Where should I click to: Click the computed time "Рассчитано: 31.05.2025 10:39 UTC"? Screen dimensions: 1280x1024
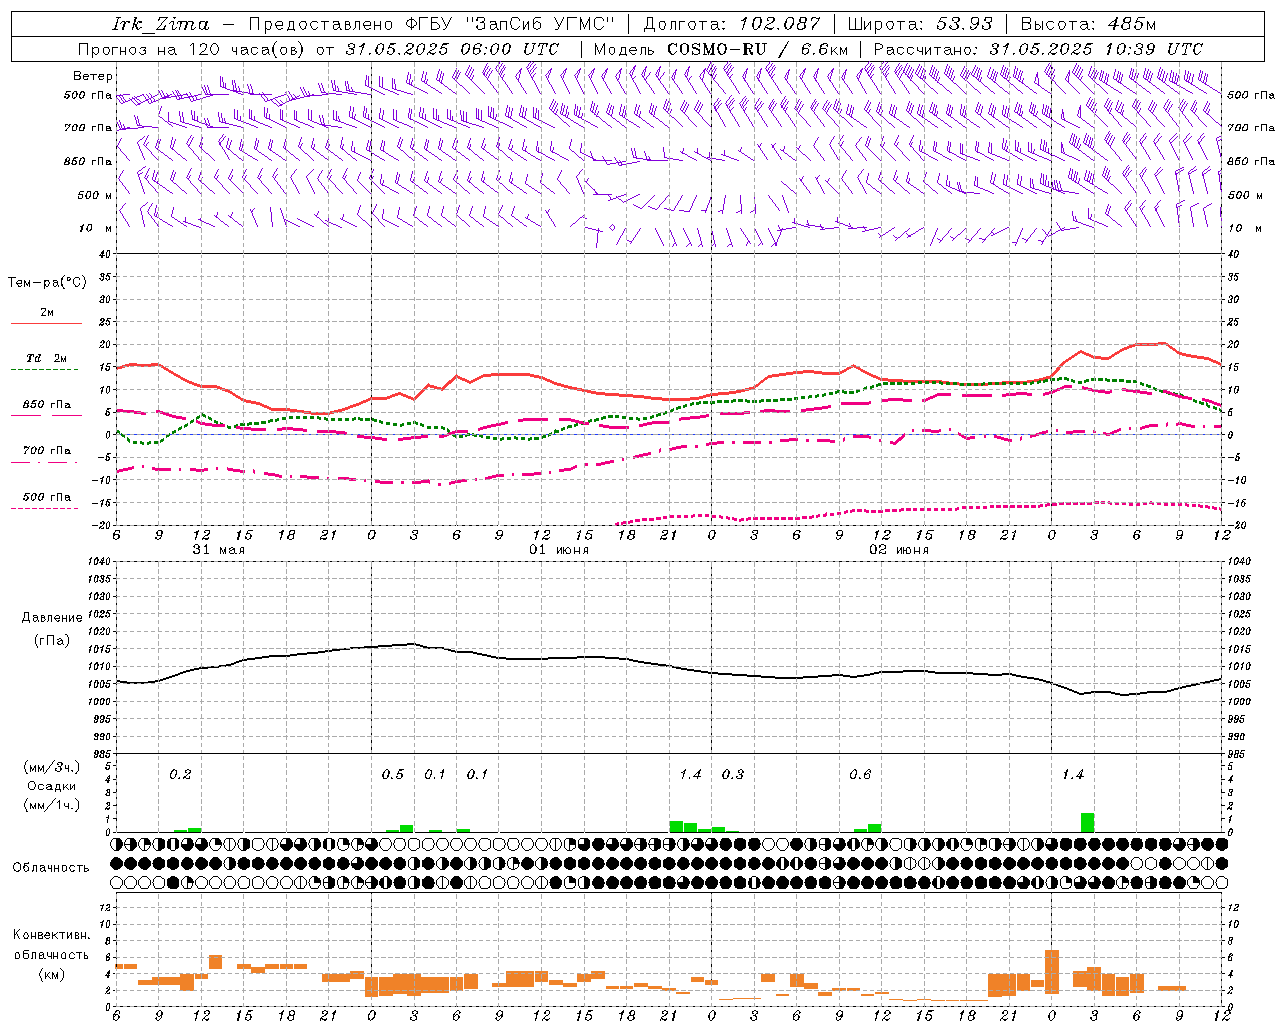click(1038, 49)
